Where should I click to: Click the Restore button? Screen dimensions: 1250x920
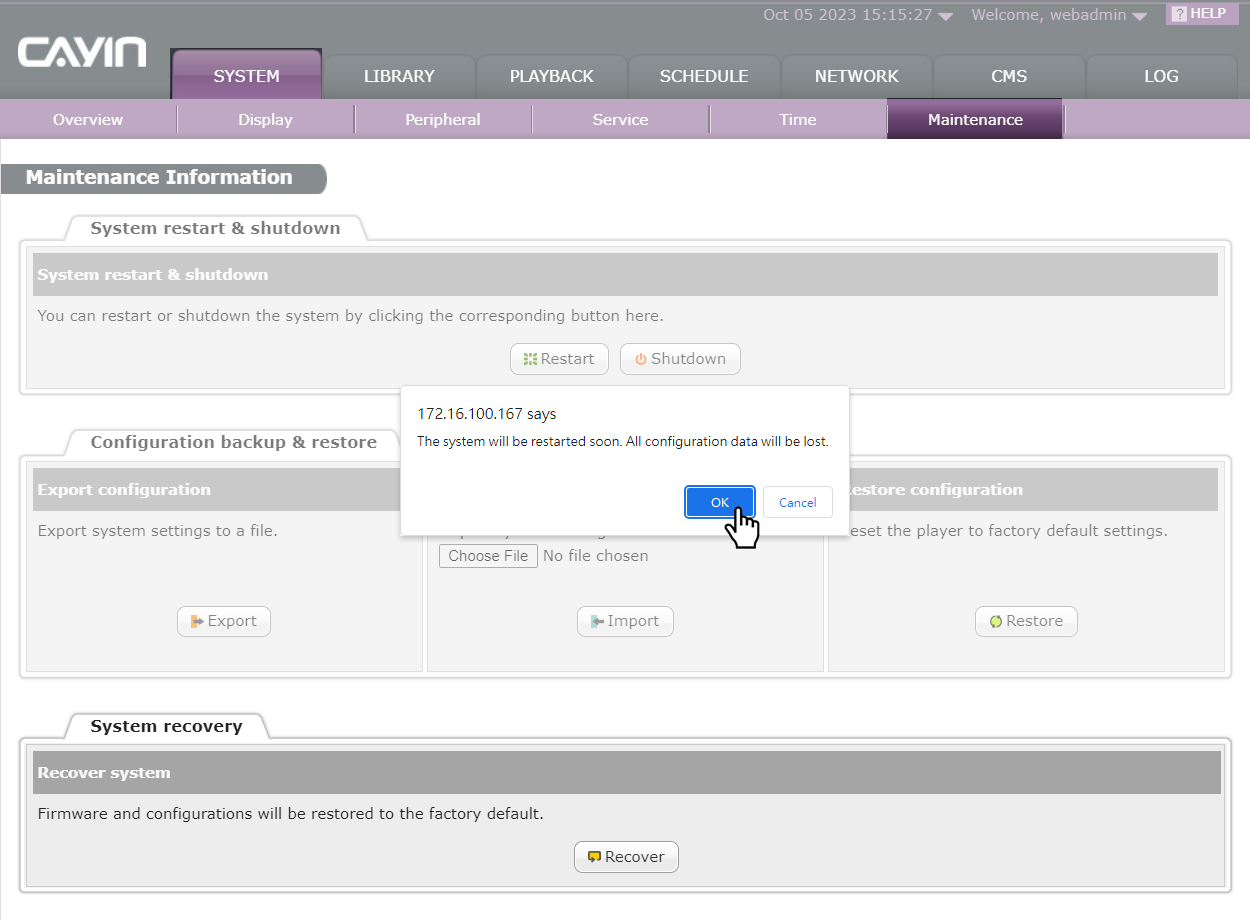(1026, 621)
